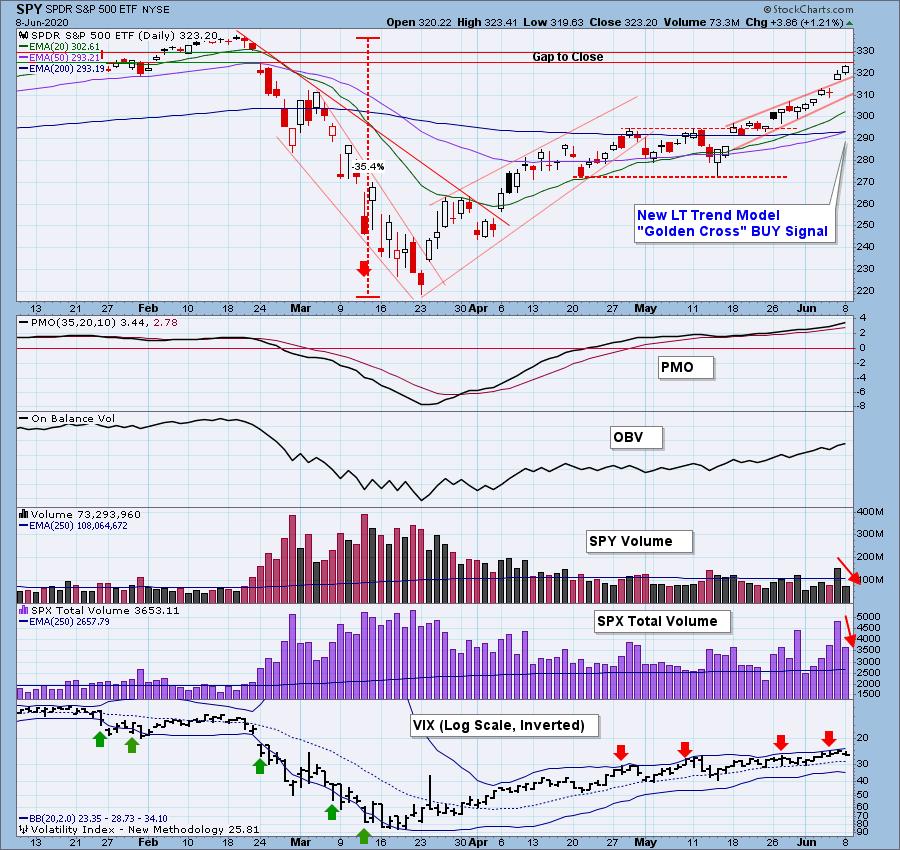Click the PMO(35,20,10) 3.44 legend

coord(104,323)
